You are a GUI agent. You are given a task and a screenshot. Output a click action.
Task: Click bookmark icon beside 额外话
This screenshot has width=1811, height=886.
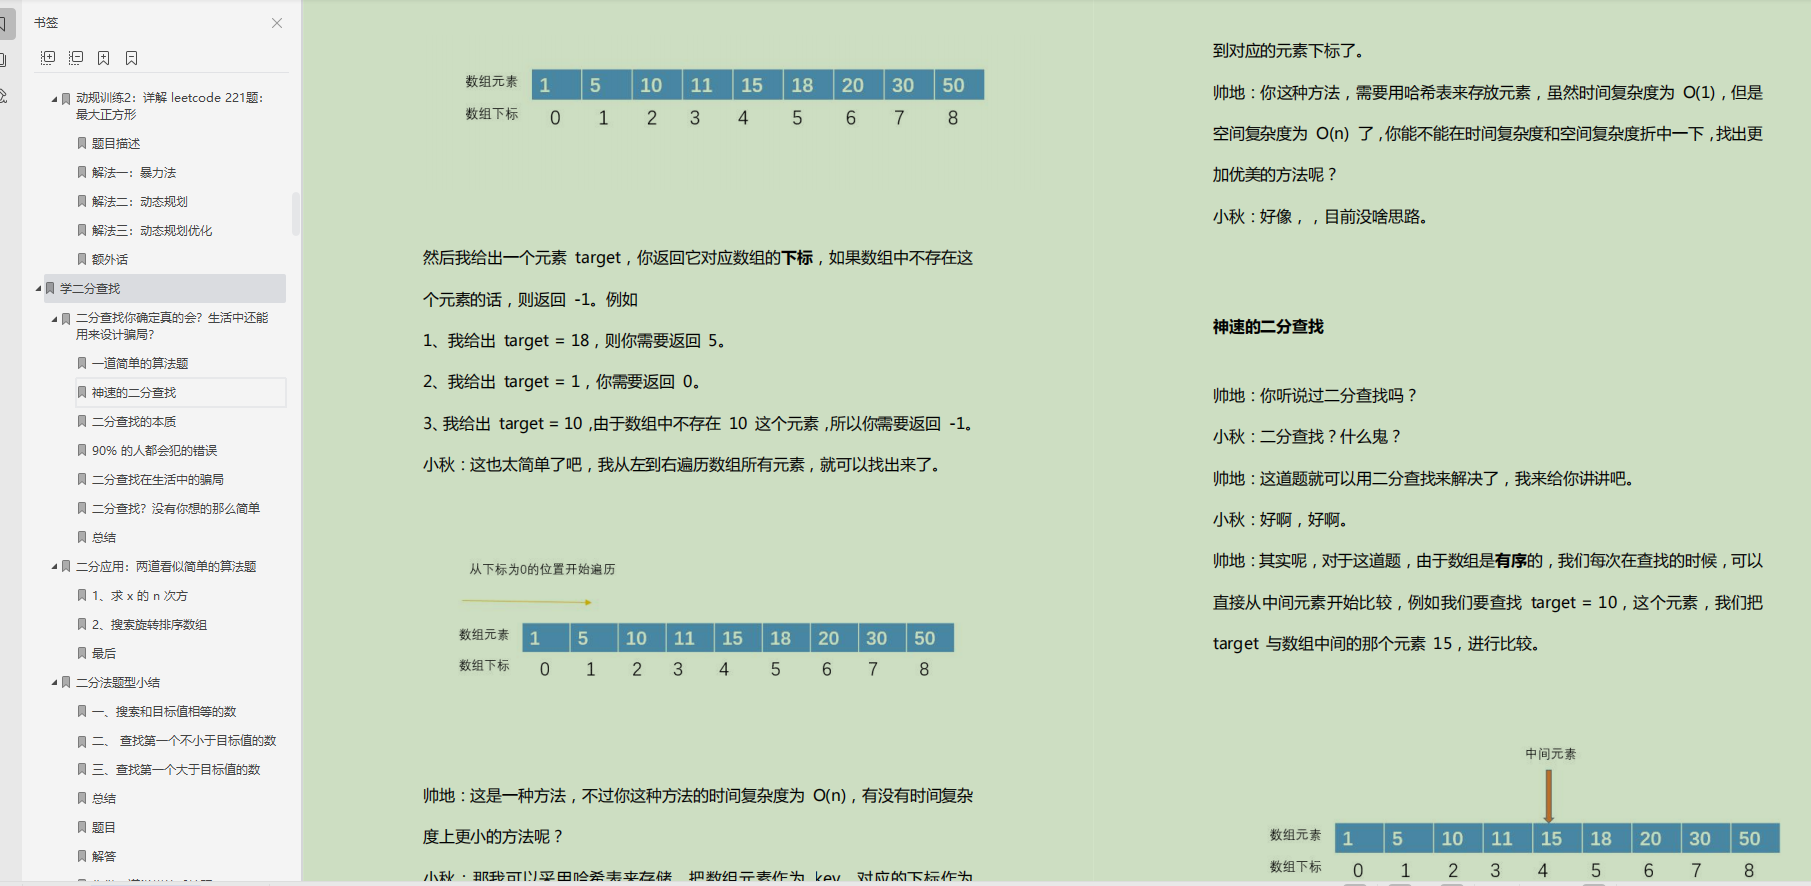[x=82, y=259]
